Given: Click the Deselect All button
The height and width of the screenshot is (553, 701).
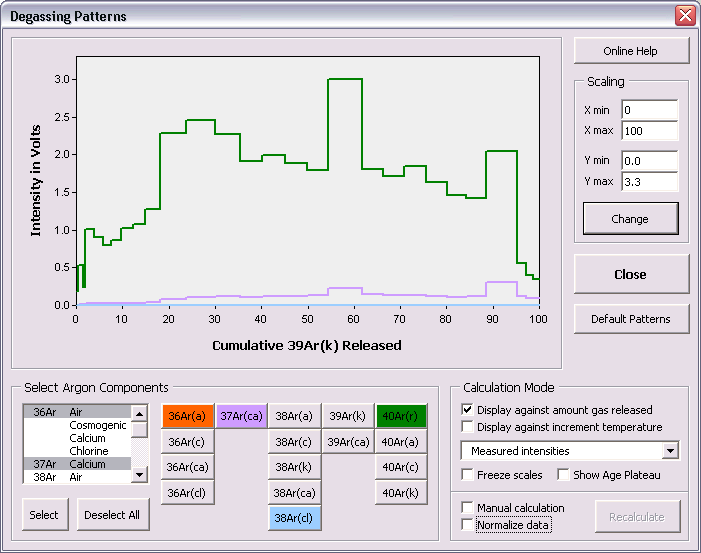Looking at the screenshot, I should pos(113,516).
